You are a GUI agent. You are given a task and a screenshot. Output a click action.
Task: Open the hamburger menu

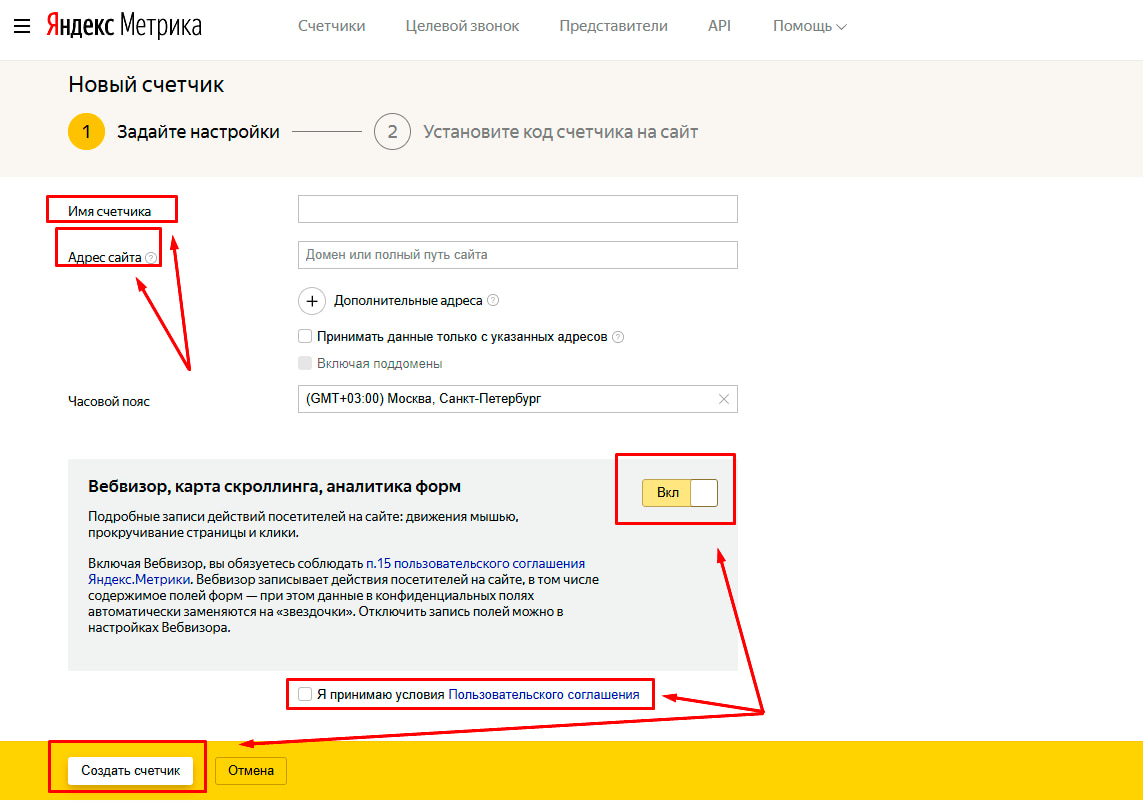pyautogui.click(x=22, y=26)
